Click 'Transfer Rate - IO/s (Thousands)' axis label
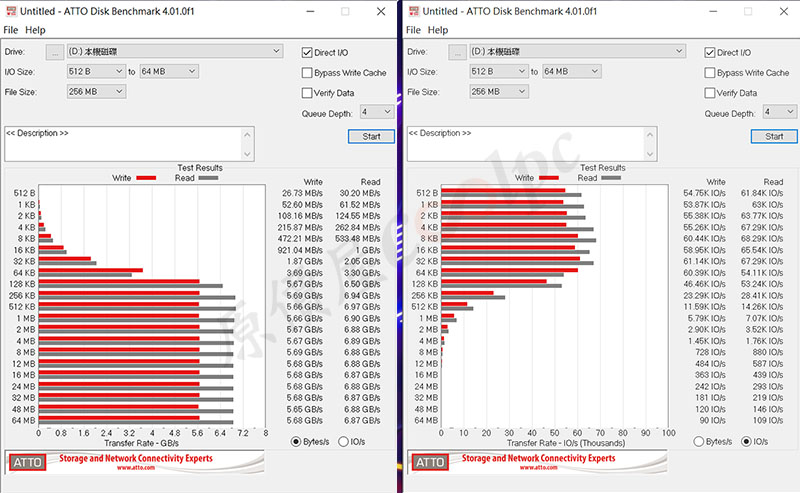Screen dimensions: 800x493 pyautogui.click(x=566, y=443)
